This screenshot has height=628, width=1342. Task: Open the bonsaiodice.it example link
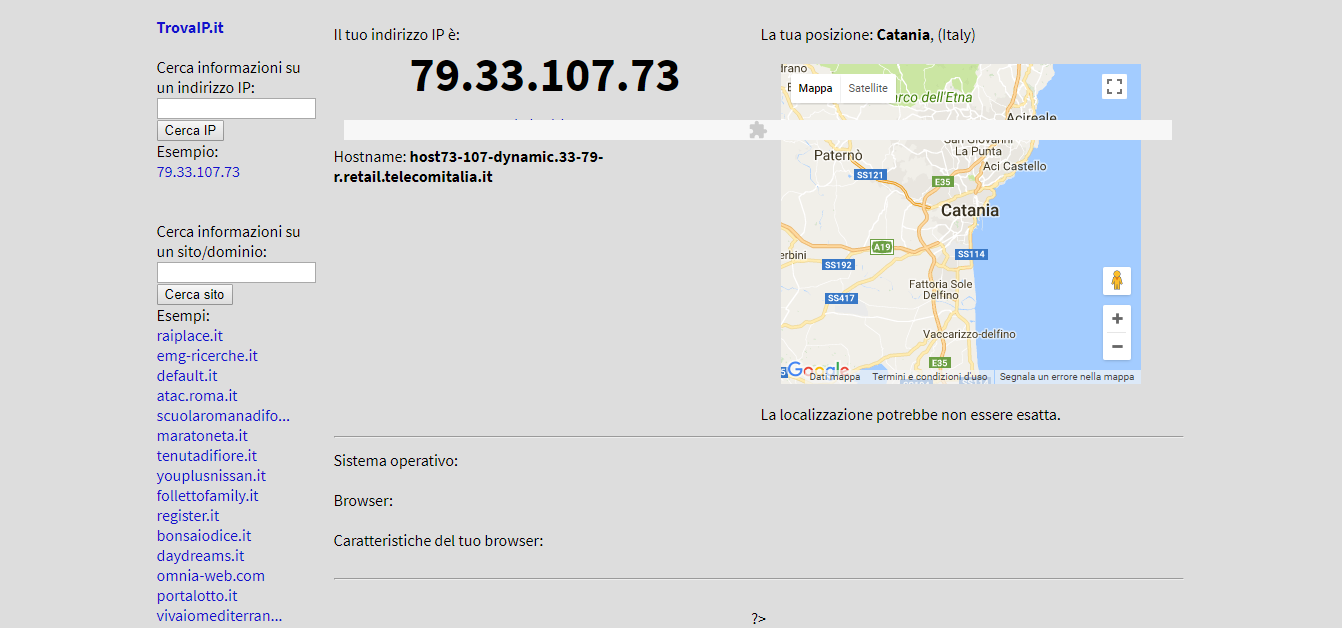tap(204, 536)
